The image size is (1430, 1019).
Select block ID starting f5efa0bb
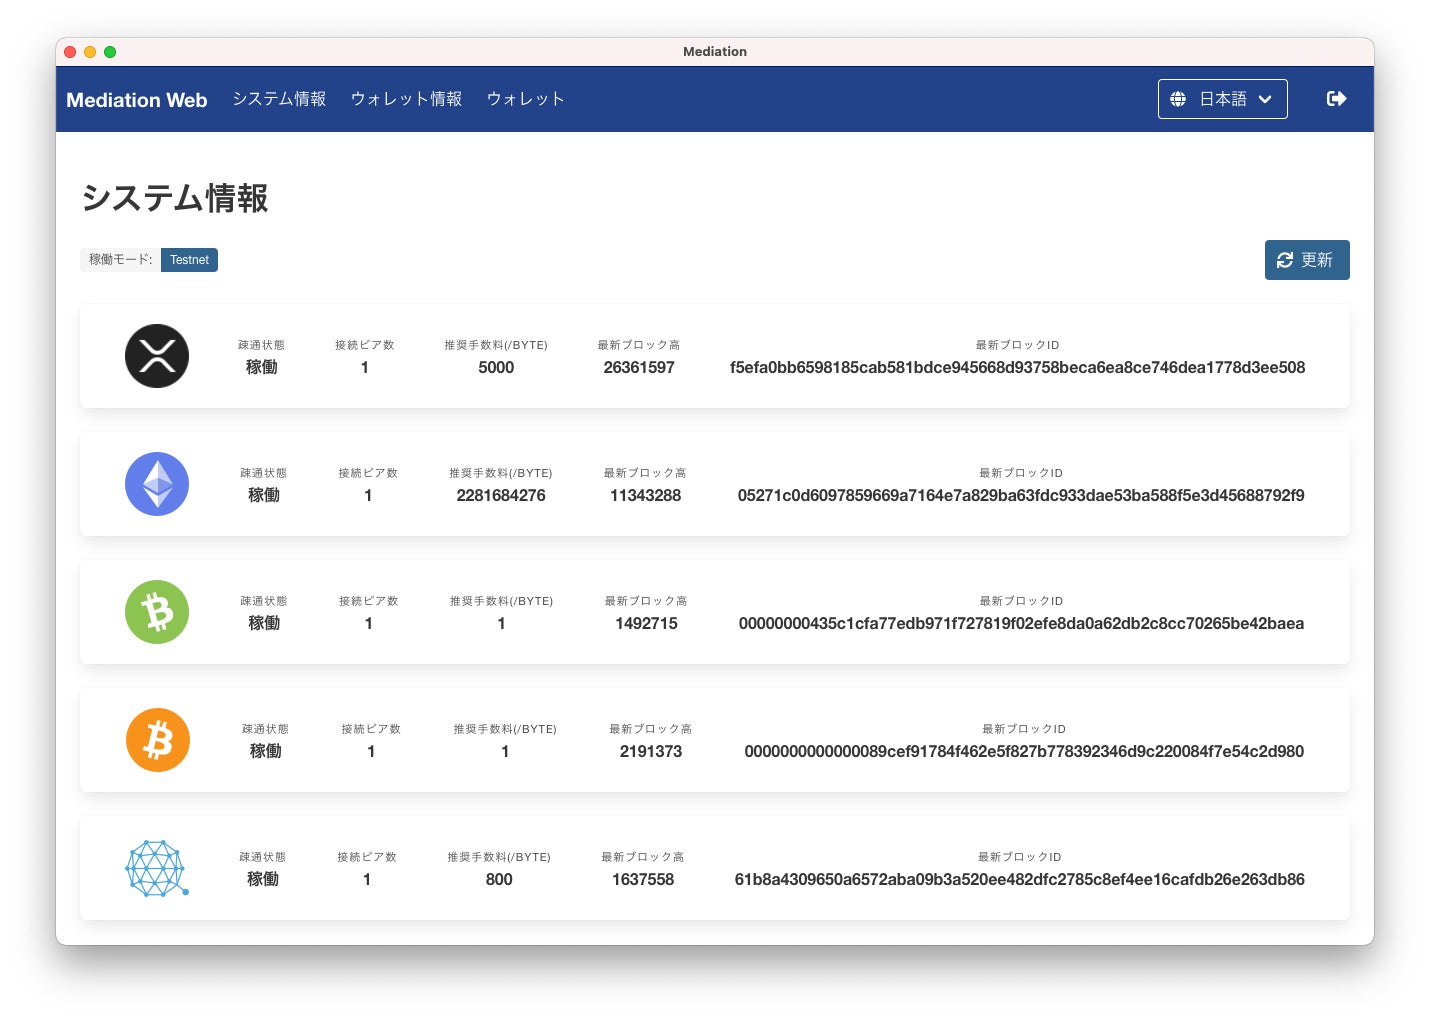[x=1017, y=367]
